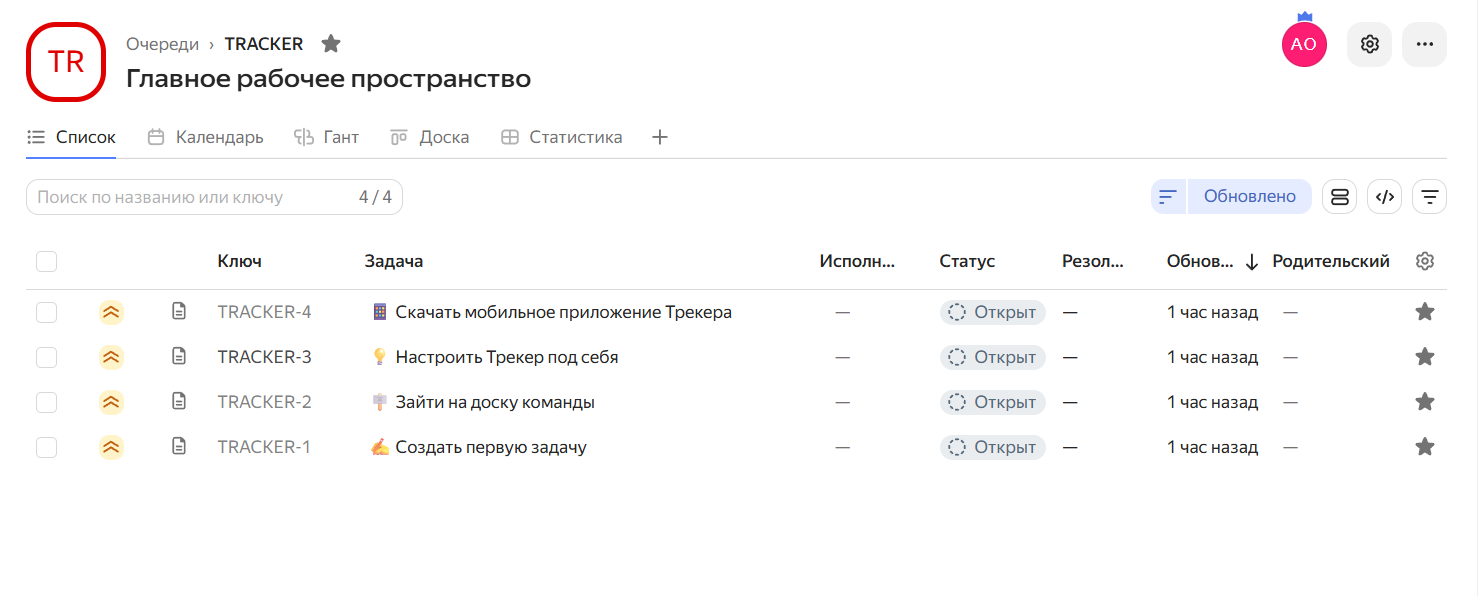This screenshot has height=596, width=1478.
Task: Tick the checkbox for TRACKER-1
Action: coord(46,447)
